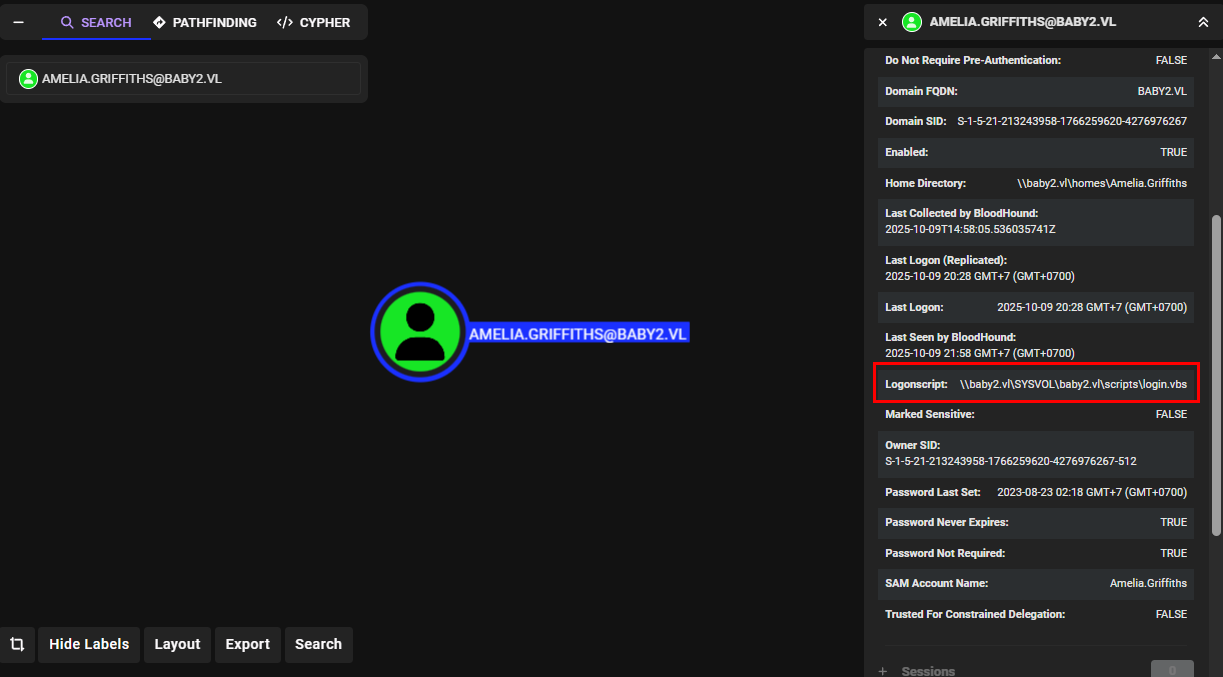This screenshot has height=677, width=1223.
Task: Expand the Sessions section
Action: coord(883,671)
